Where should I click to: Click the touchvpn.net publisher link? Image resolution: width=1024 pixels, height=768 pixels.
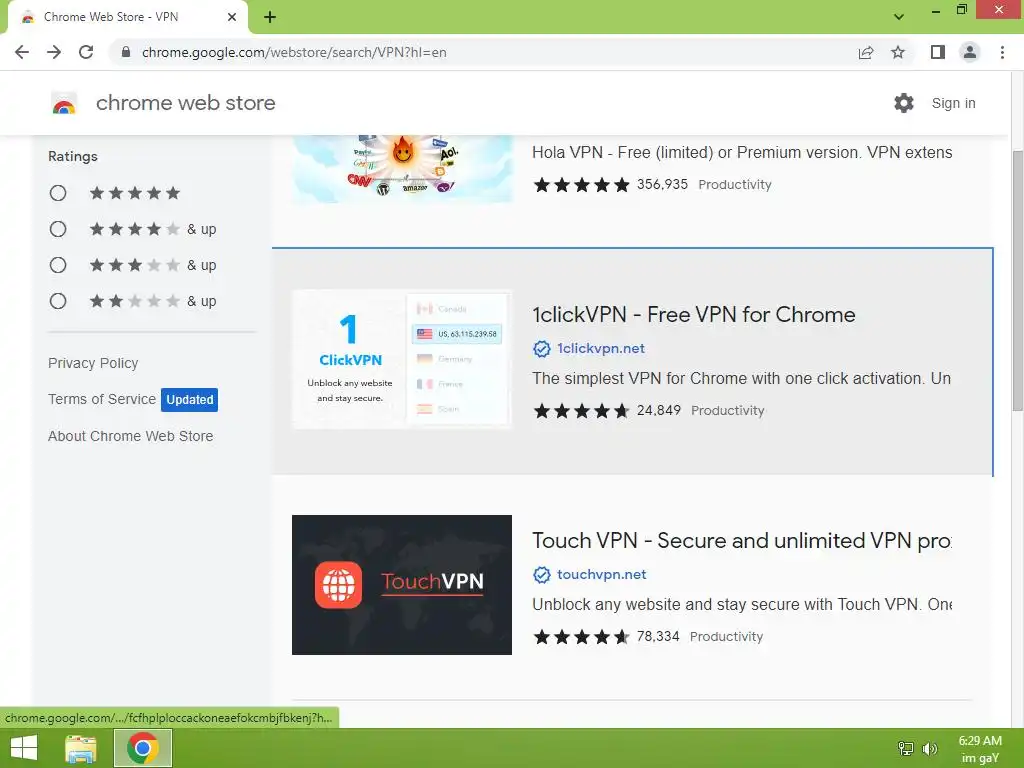[x=601, y=575]
